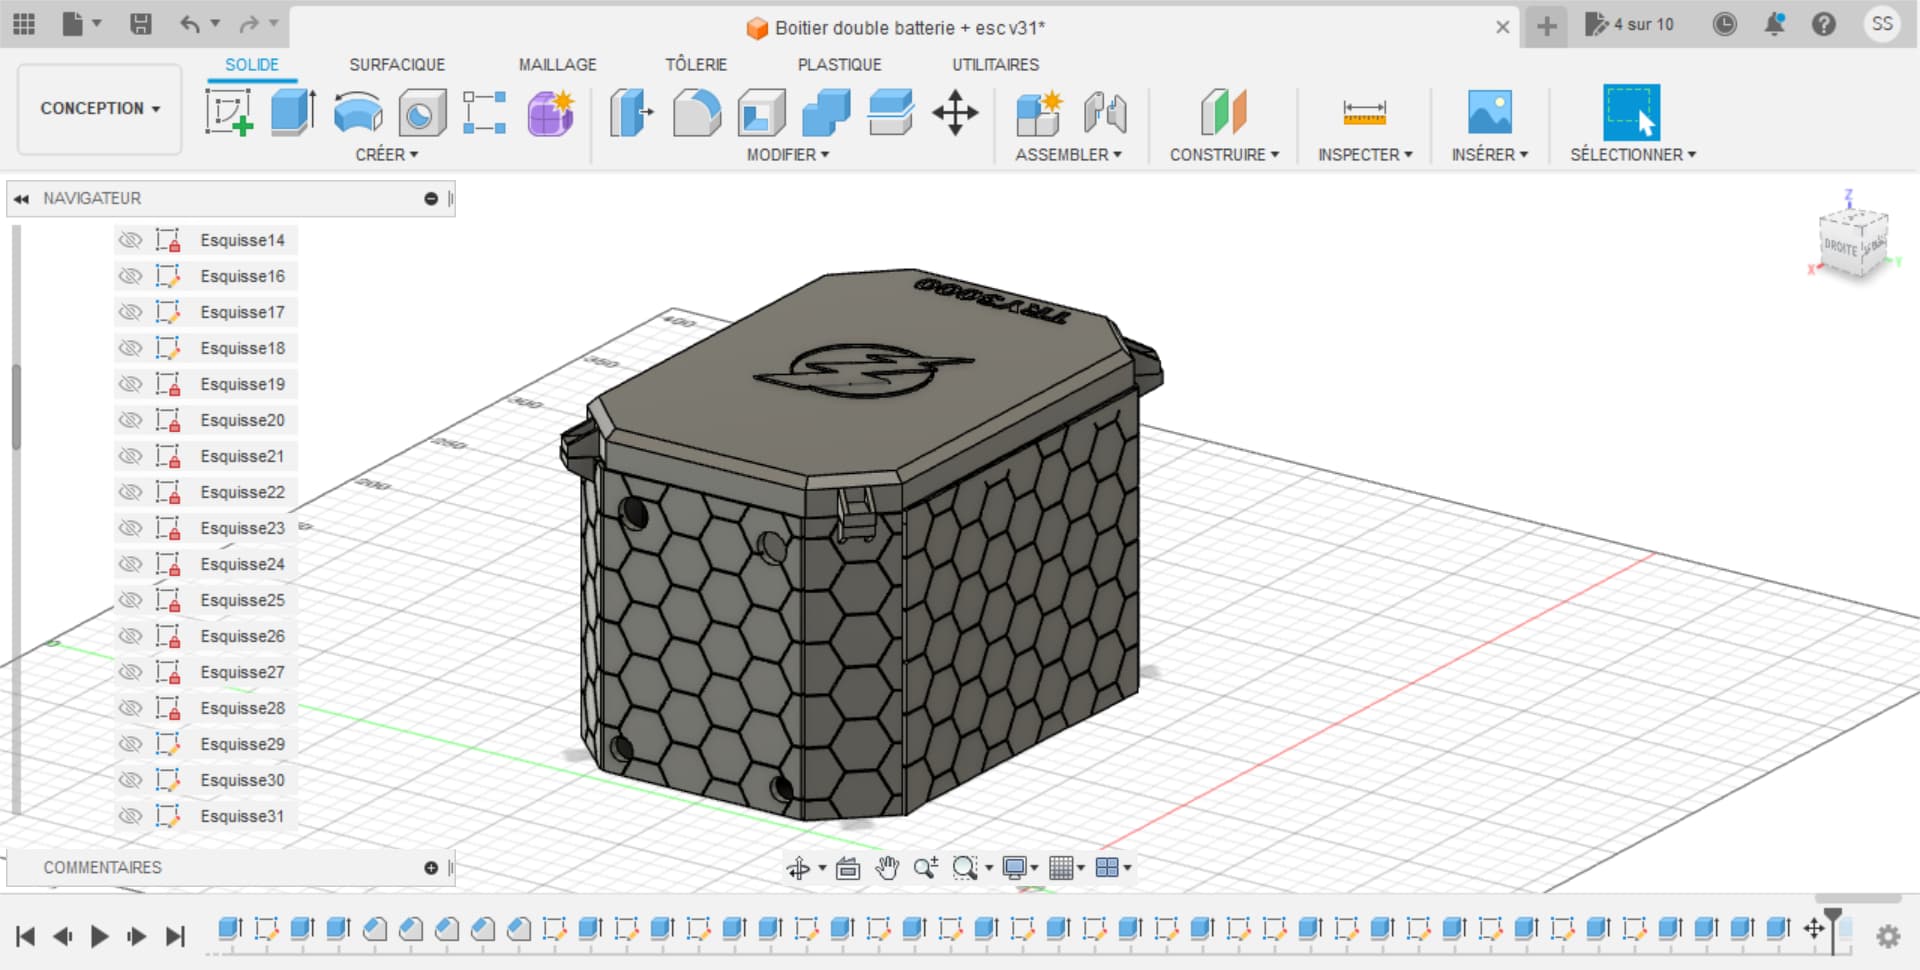Screen dimensions: 1920x970
Task: Click the Undo arrow
Action: (x=189, y=24)
